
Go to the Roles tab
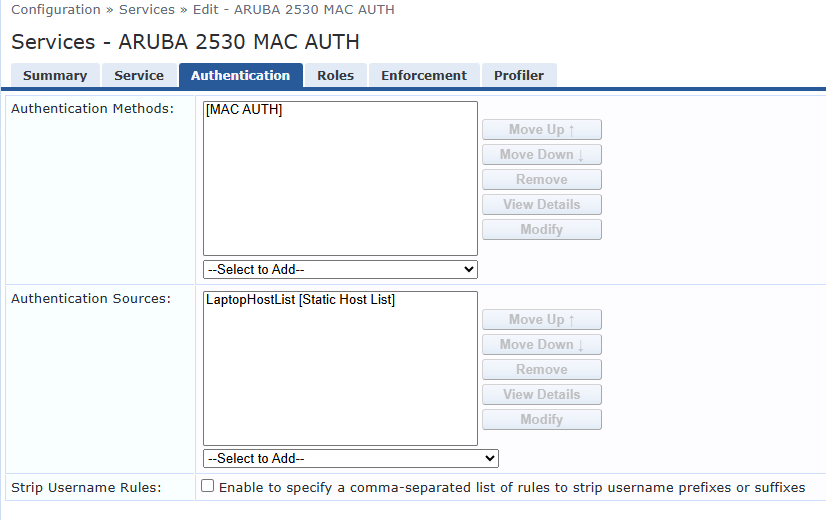pos(336,75)
